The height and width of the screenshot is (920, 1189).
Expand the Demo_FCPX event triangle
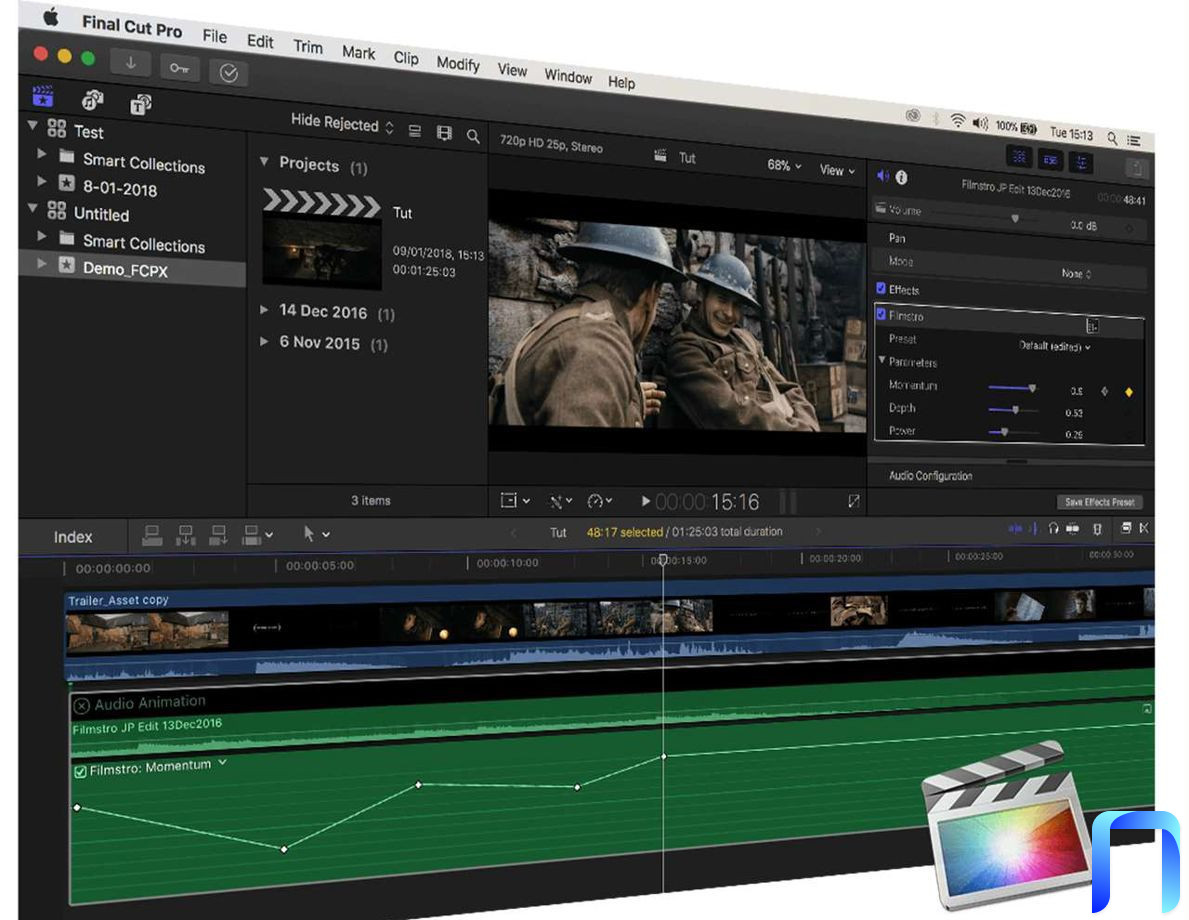coord(42,264)
